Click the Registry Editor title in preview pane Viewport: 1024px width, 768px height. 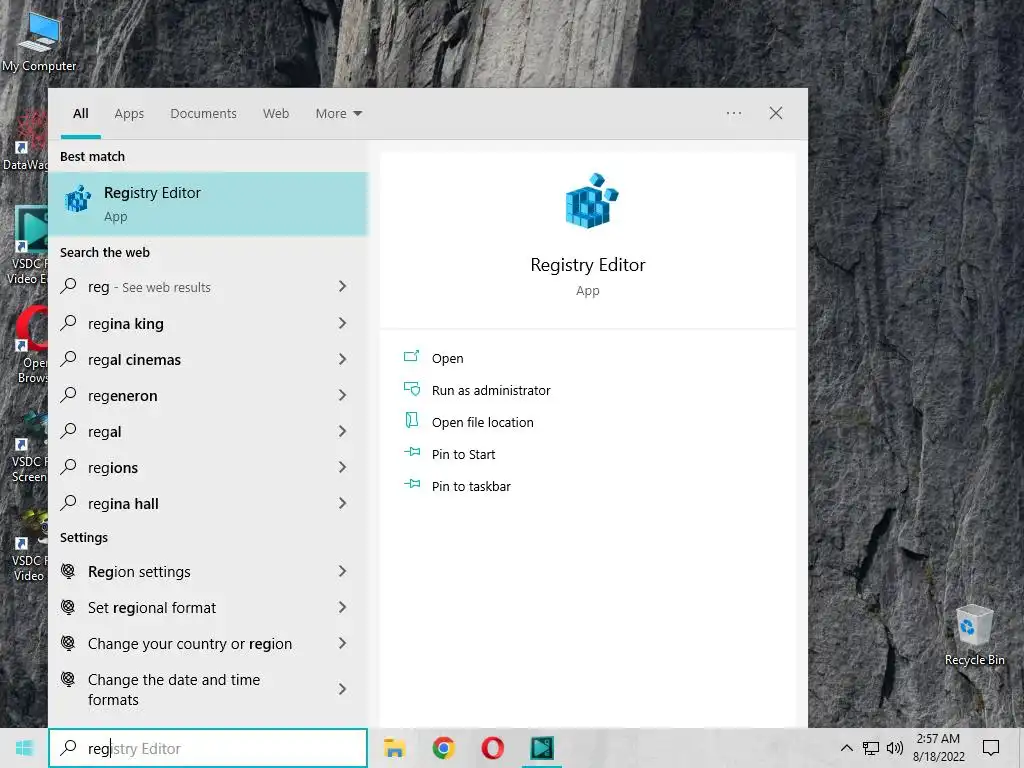(588, 264)
